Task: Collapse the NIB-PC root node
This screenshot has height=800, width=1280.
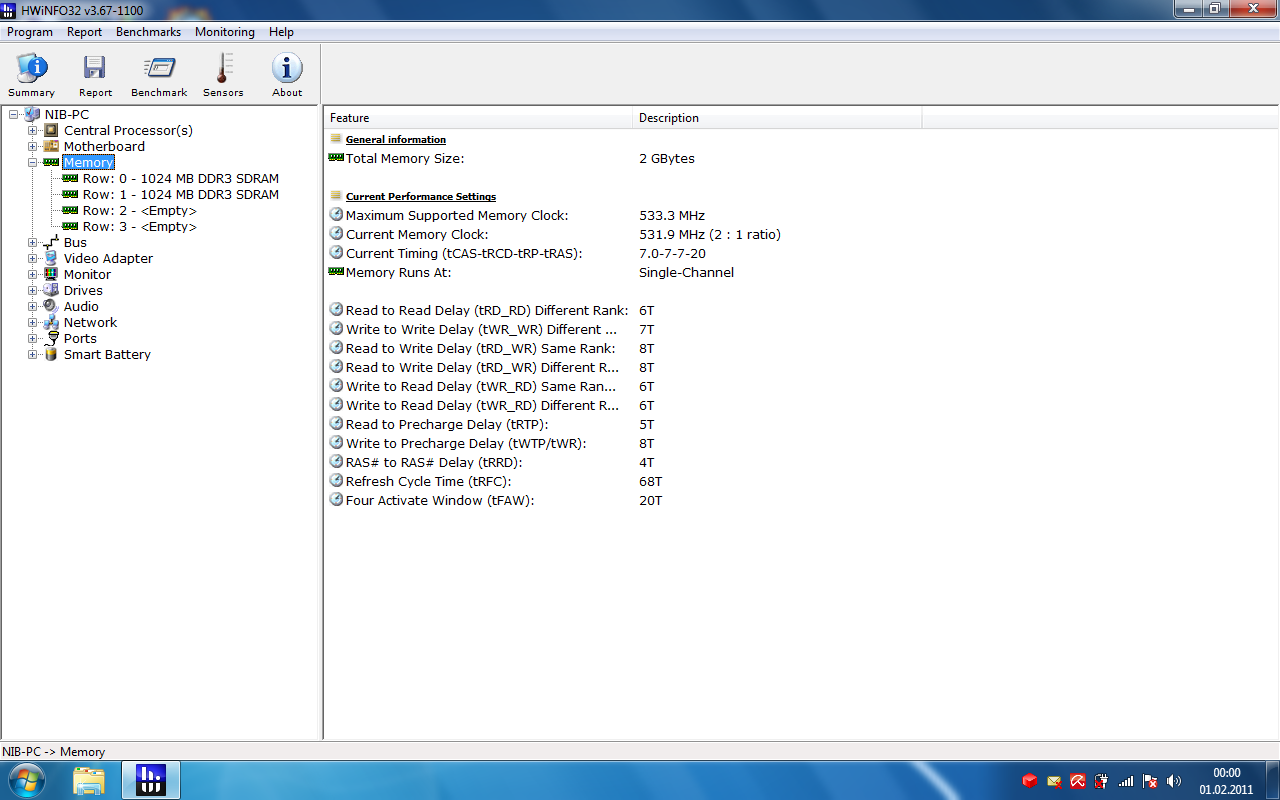Action: click(14, 115)
